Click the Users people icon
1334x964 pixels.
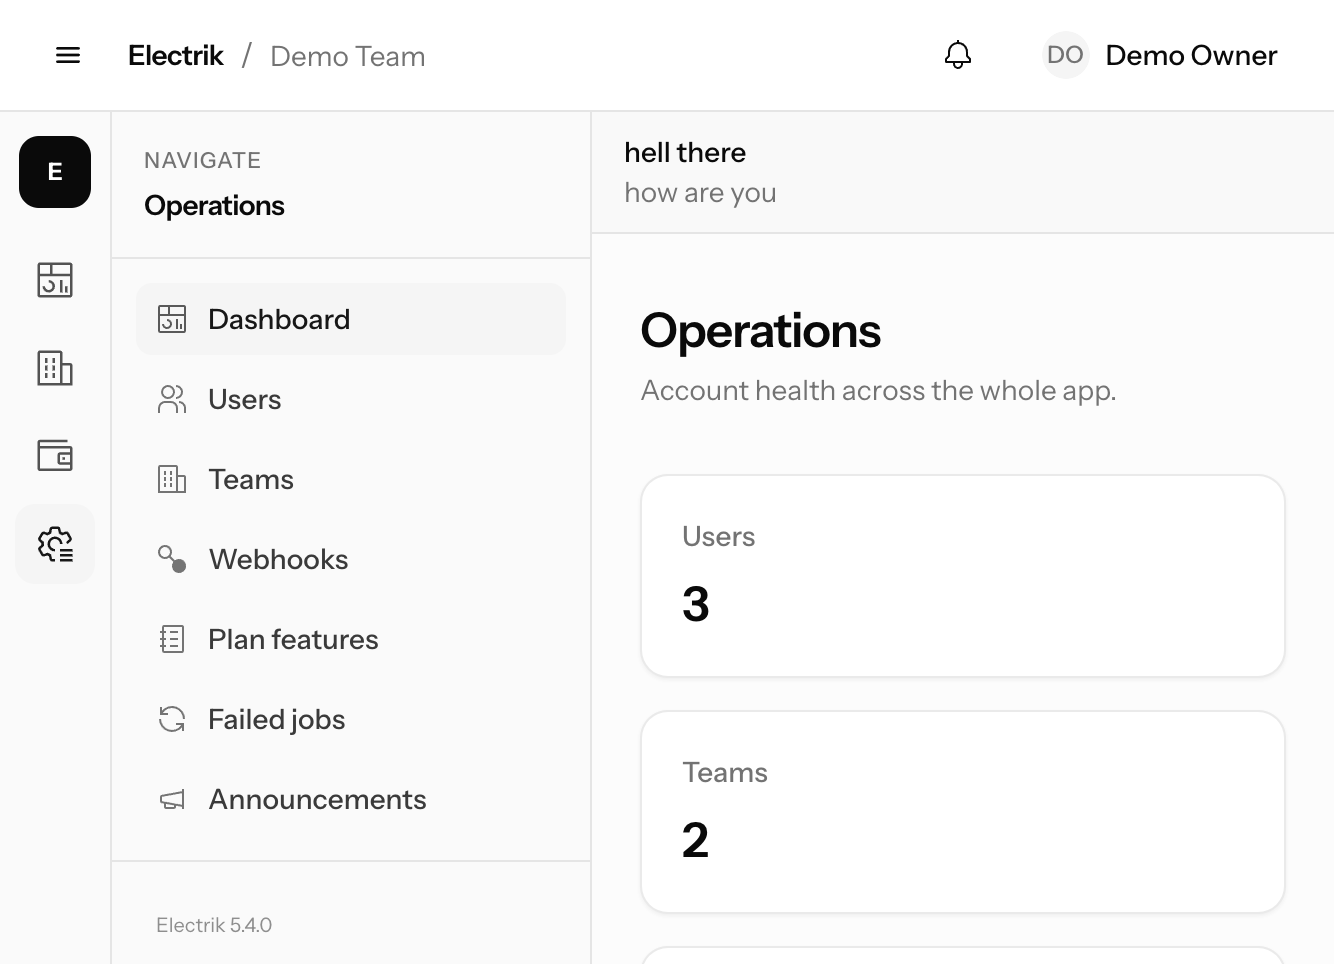(x=172, y=399)
